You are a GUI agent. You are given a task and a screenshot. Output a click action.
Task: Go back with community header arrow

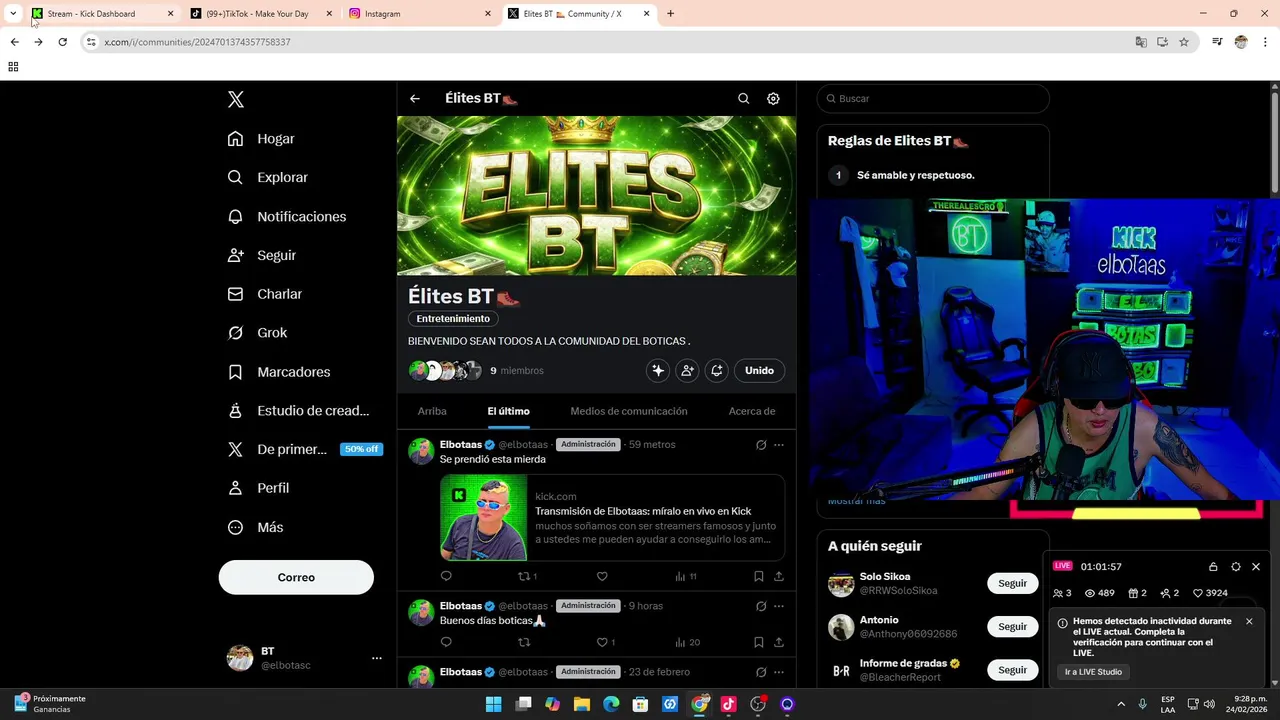[x=414, y=98]
